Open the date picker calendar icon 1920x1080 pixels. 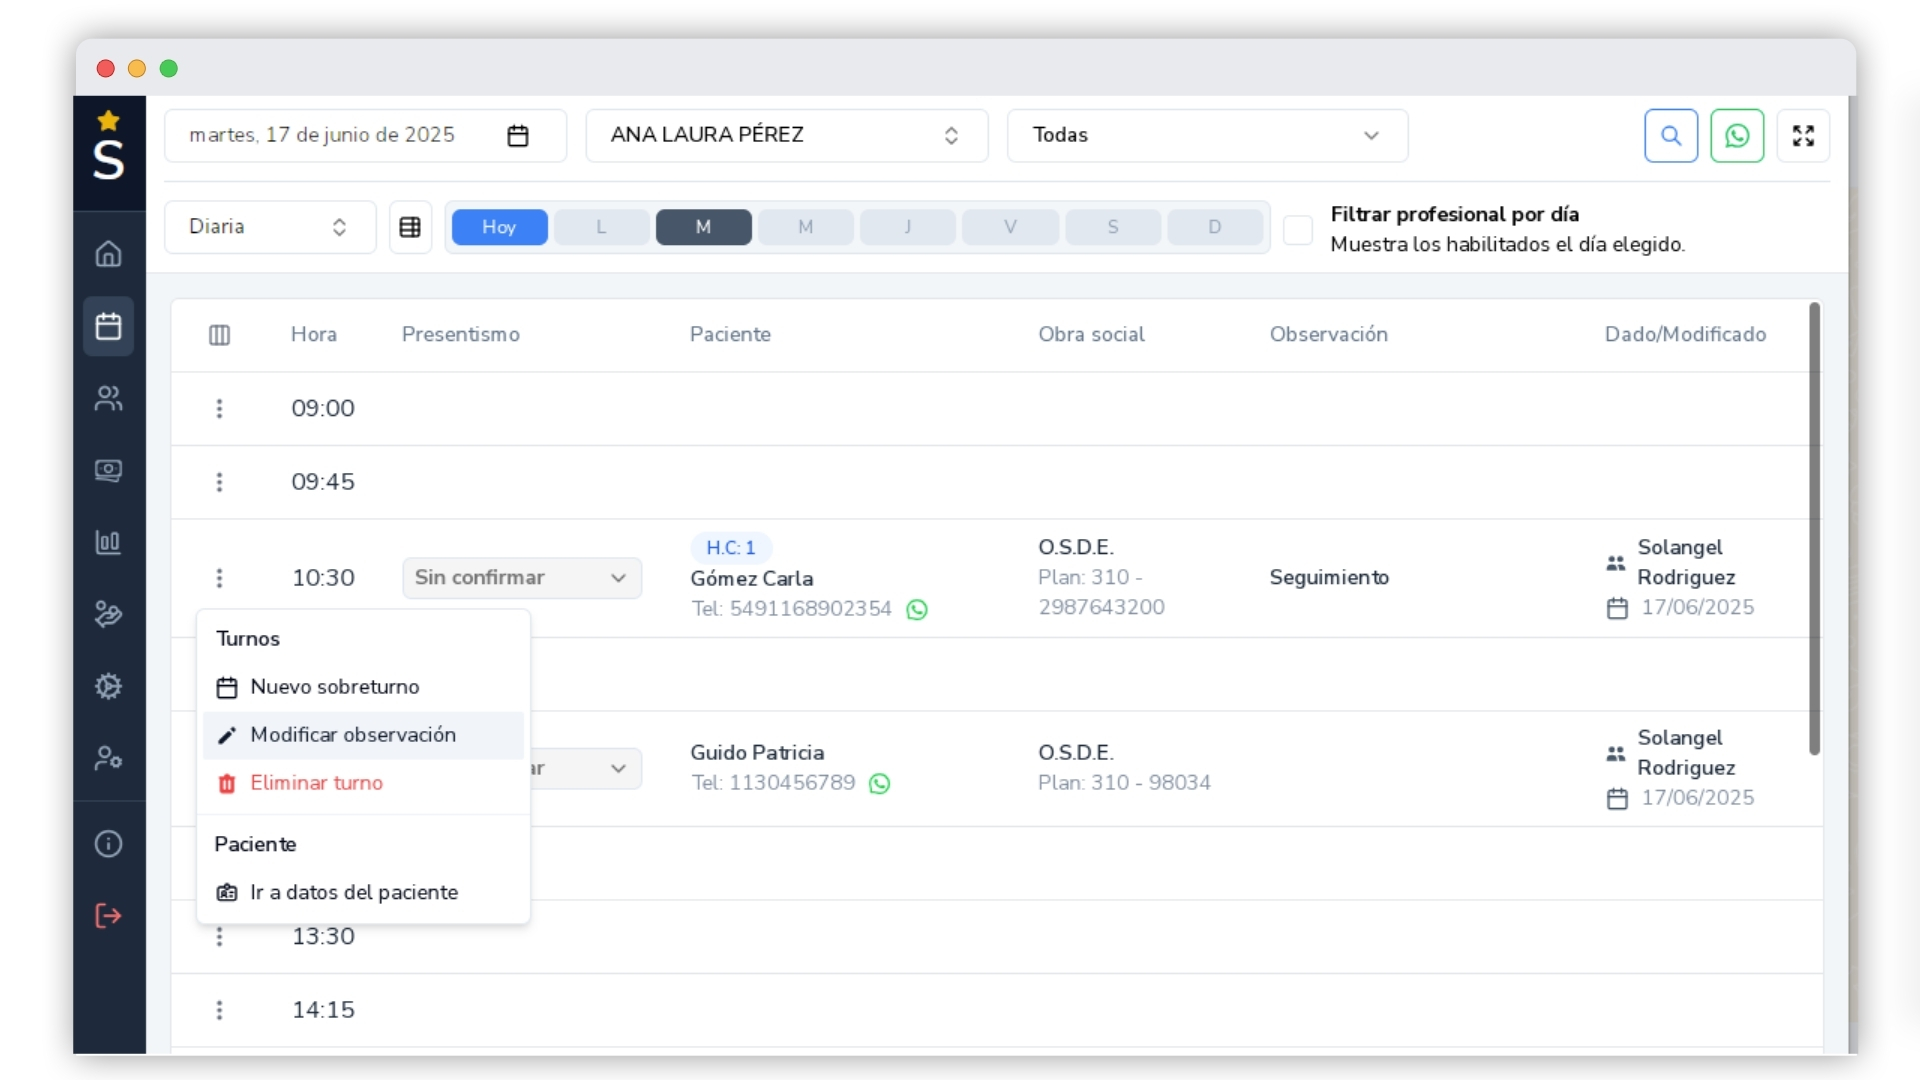pos(517,136)
